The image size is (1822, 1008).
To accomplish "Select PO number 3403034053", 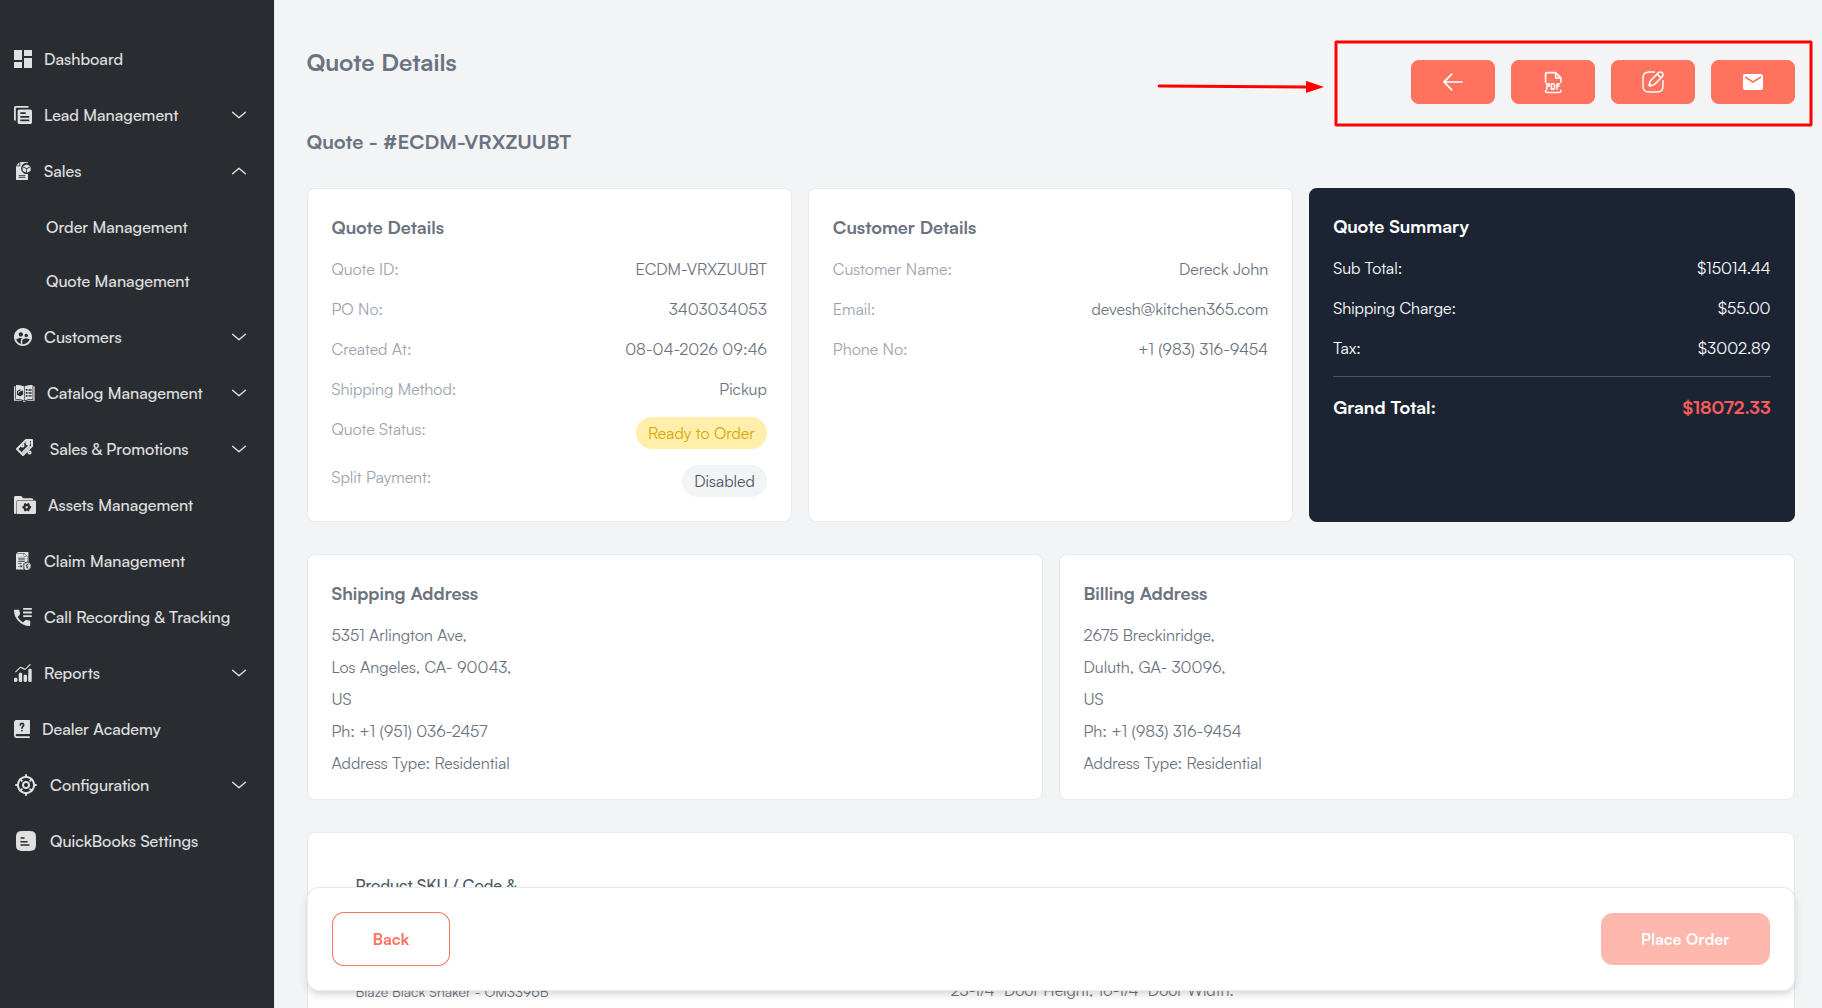I will 717,309.
